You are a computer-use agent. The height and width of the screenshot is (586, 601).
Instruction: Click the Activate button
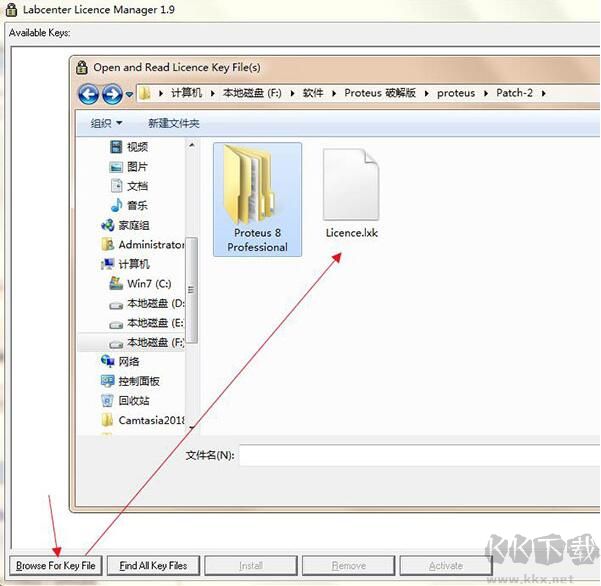click(446, 566)
